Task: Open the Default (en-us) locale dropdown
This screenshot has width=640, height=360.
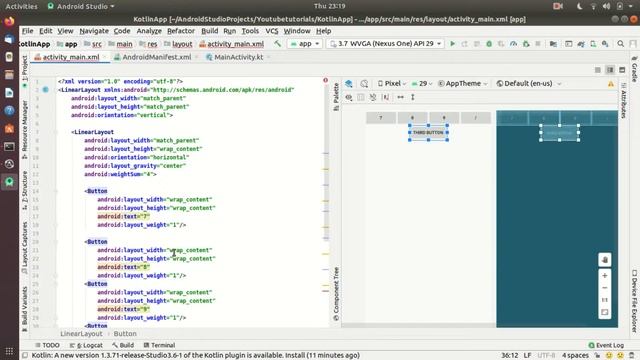Action: pos(529,84)
